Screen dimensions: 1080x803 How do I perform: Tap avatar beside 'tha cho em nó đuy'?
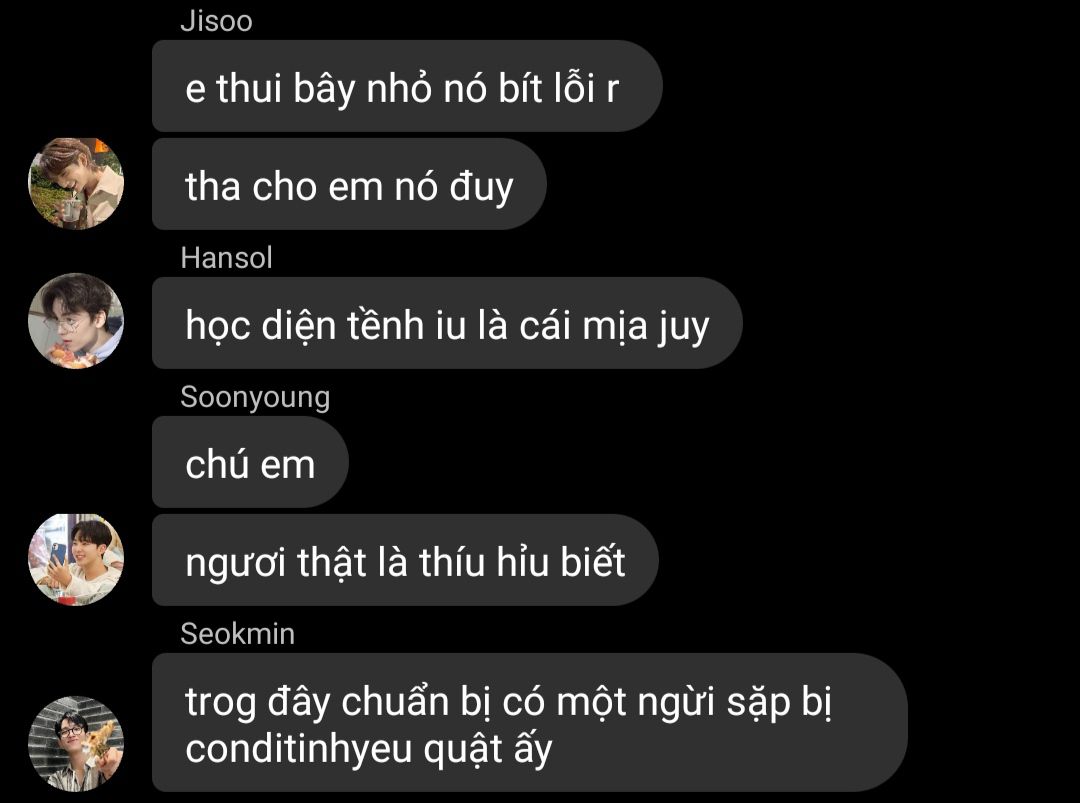(76, 183)
